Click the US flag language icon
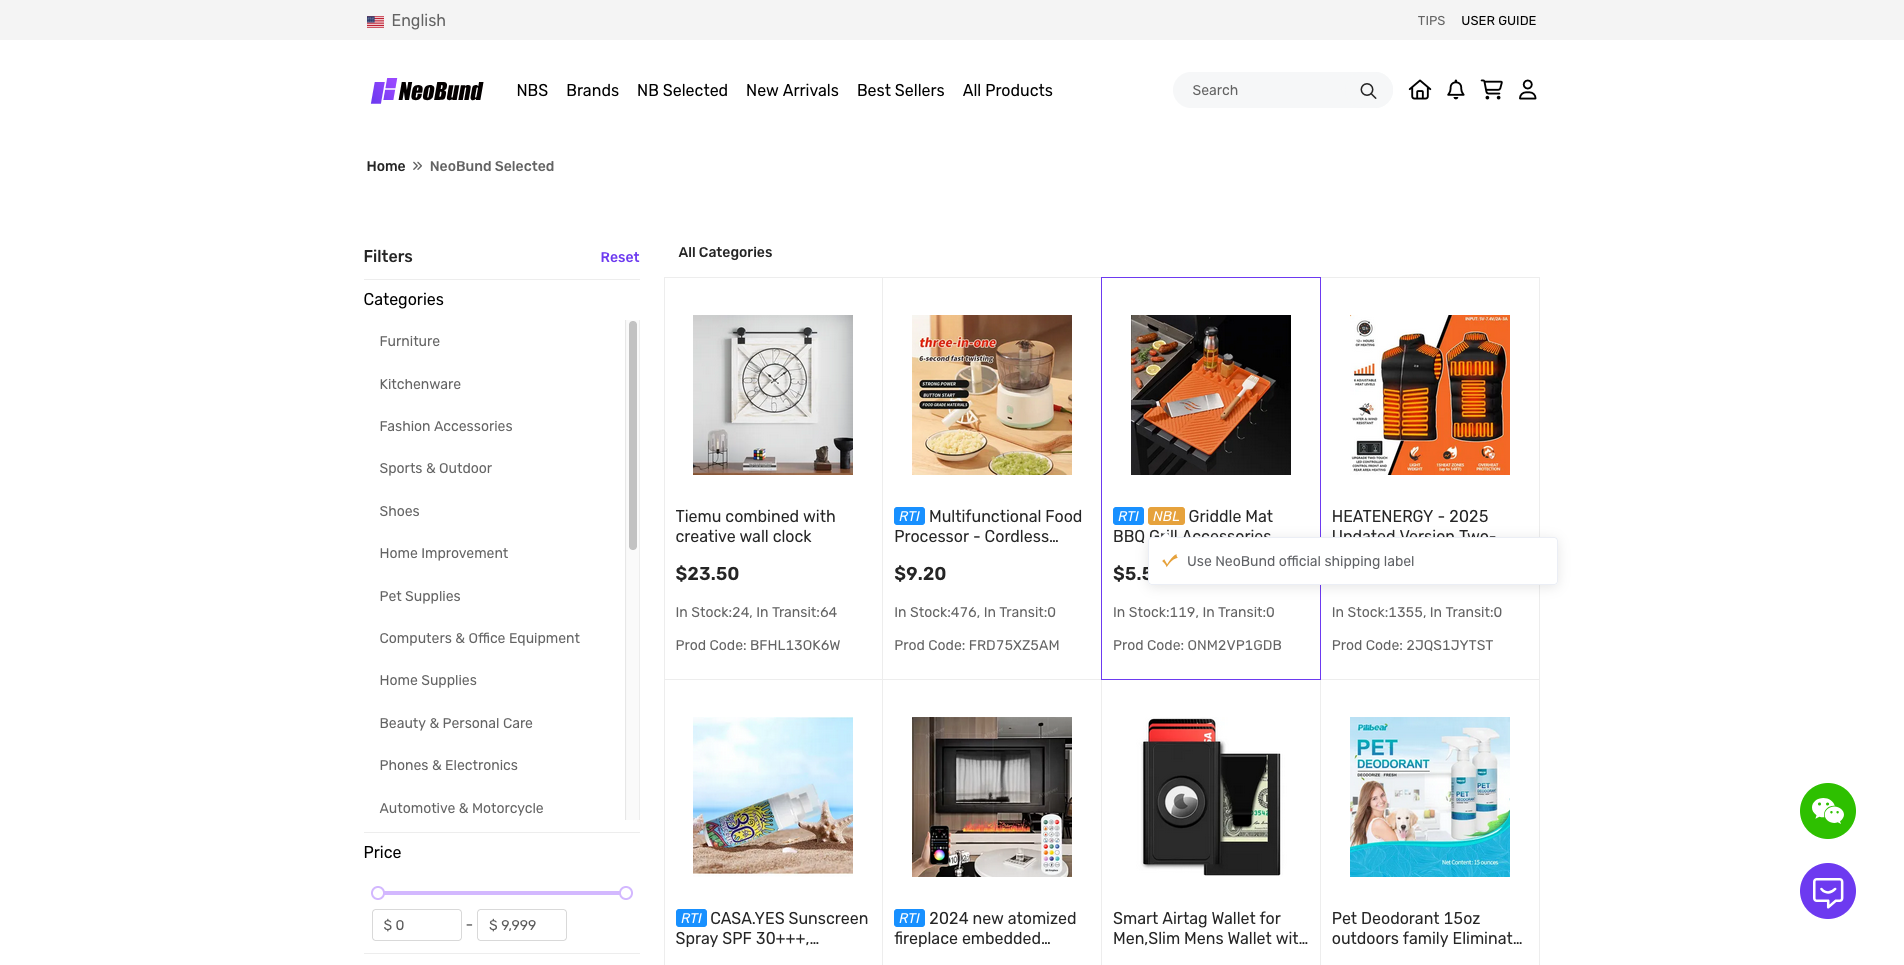Image resolution: width=1904 pixels, height=965 pixels. (x=375, y=21)
